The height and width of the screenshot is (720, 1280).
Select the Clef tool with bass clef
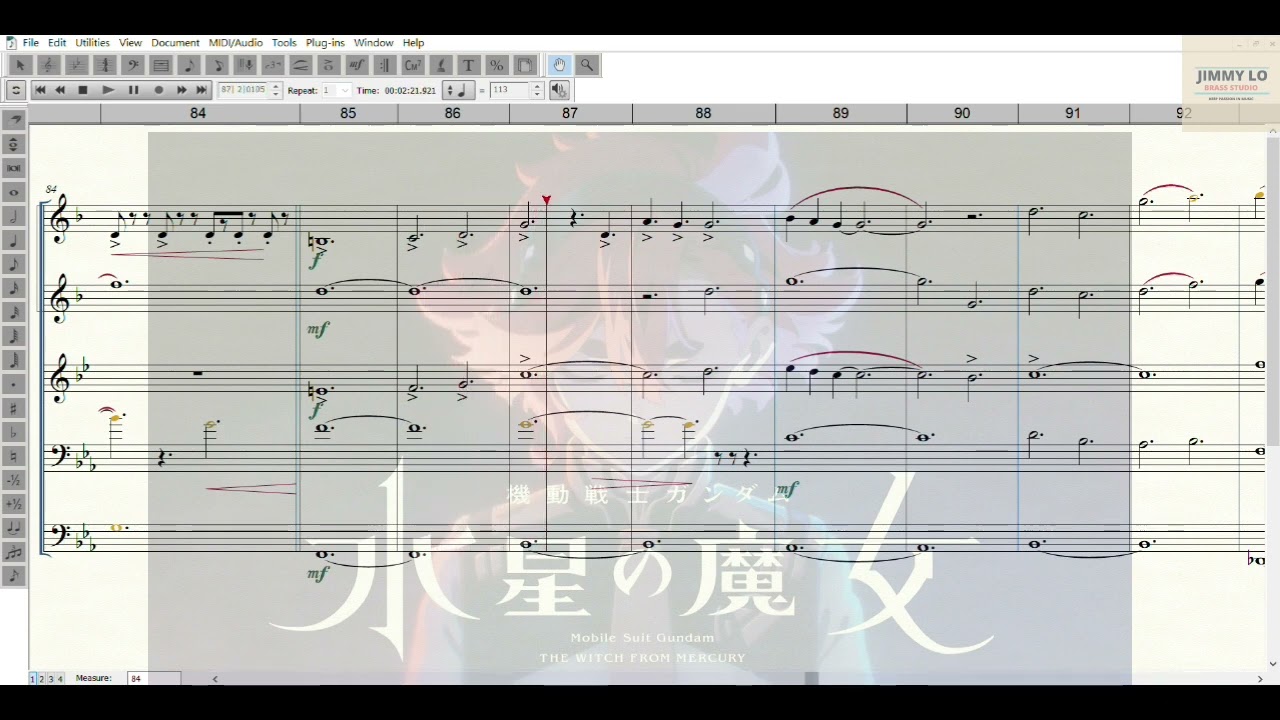tap(132, 65)
